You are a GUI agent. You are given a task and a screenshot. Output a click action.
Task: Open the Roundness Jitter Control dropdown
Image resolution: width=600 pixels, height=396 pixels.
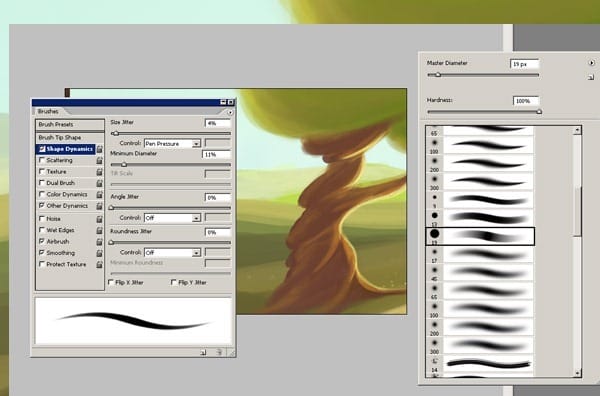tap(172, 253)
